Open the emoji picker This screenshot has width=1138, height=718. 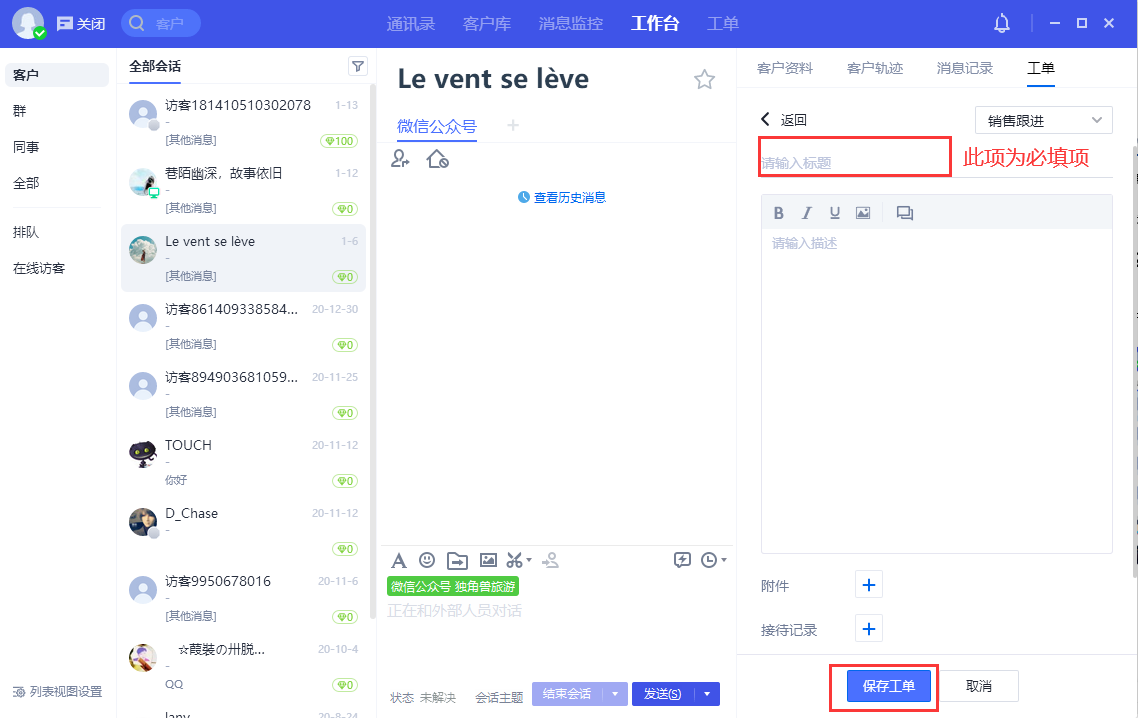click(x=427, y=560)
